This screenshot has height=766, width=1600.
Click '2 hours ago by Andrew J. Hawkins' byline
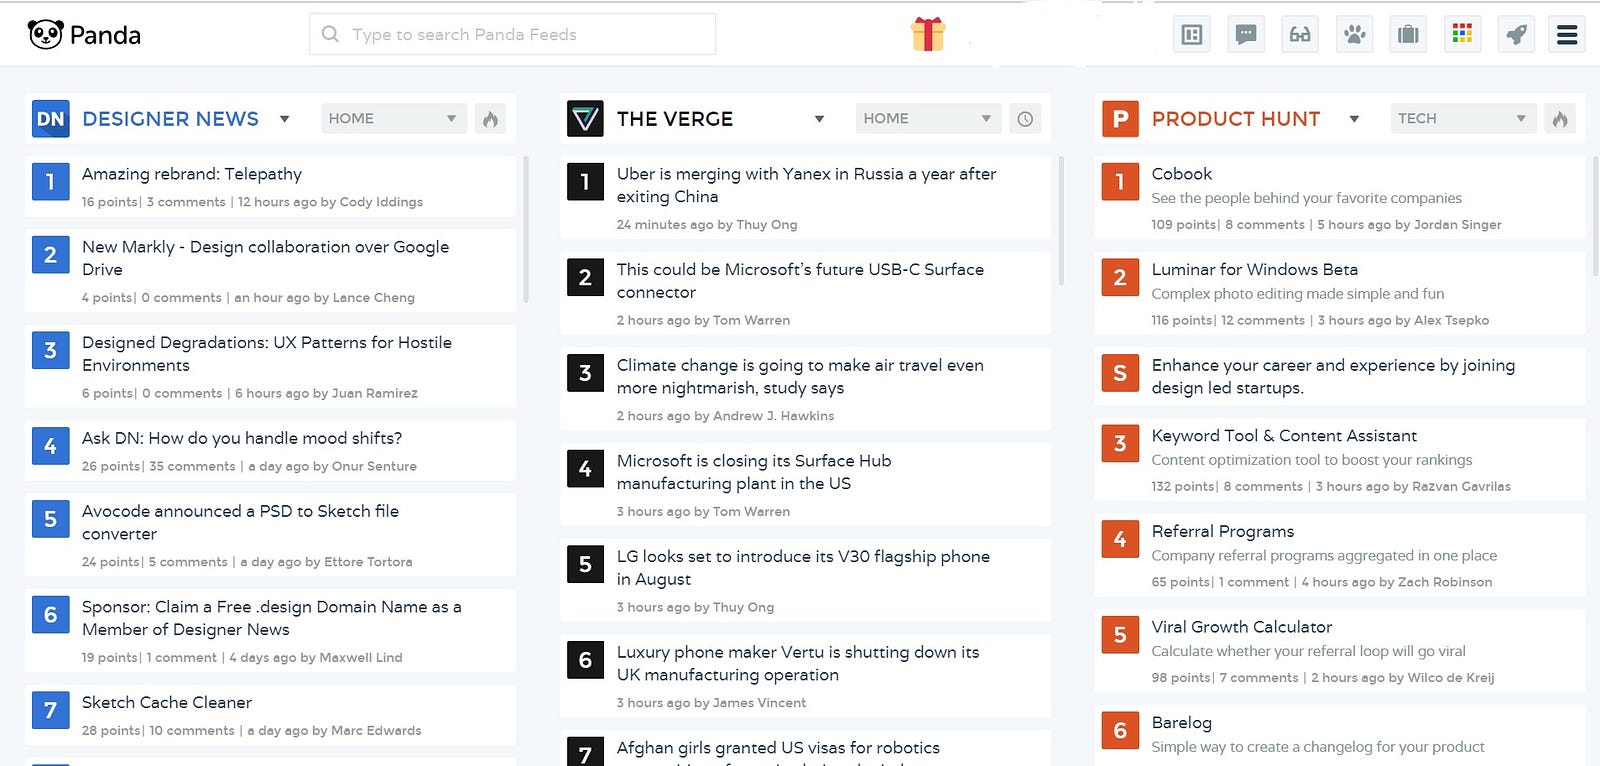725,416
